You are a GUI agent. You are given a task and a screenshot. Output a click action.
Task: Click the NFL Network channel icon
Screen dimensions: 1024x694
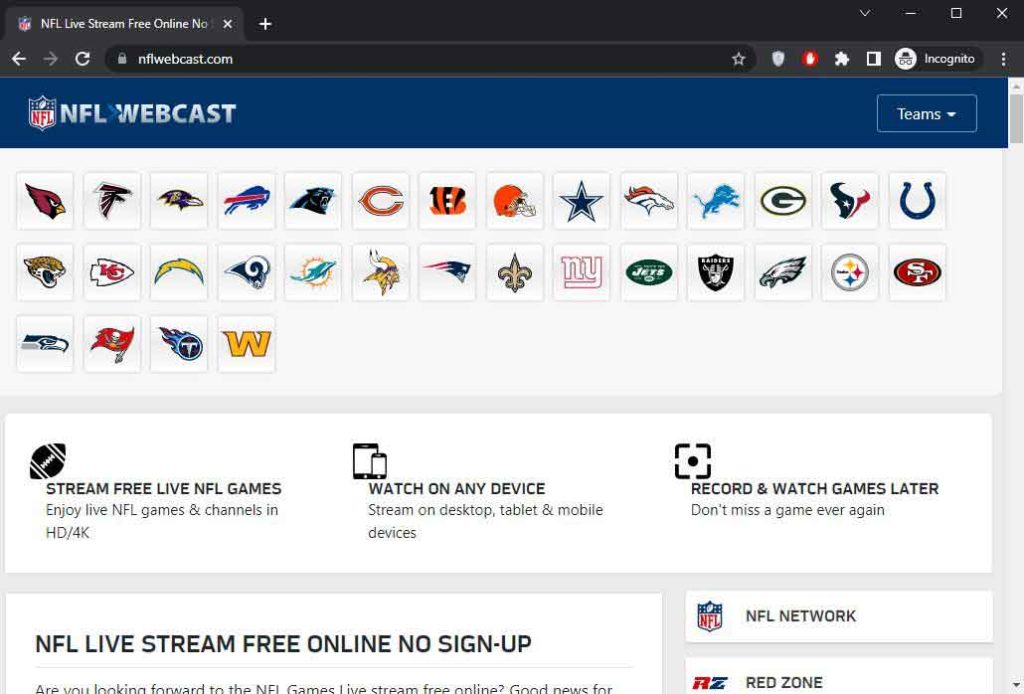712,616
